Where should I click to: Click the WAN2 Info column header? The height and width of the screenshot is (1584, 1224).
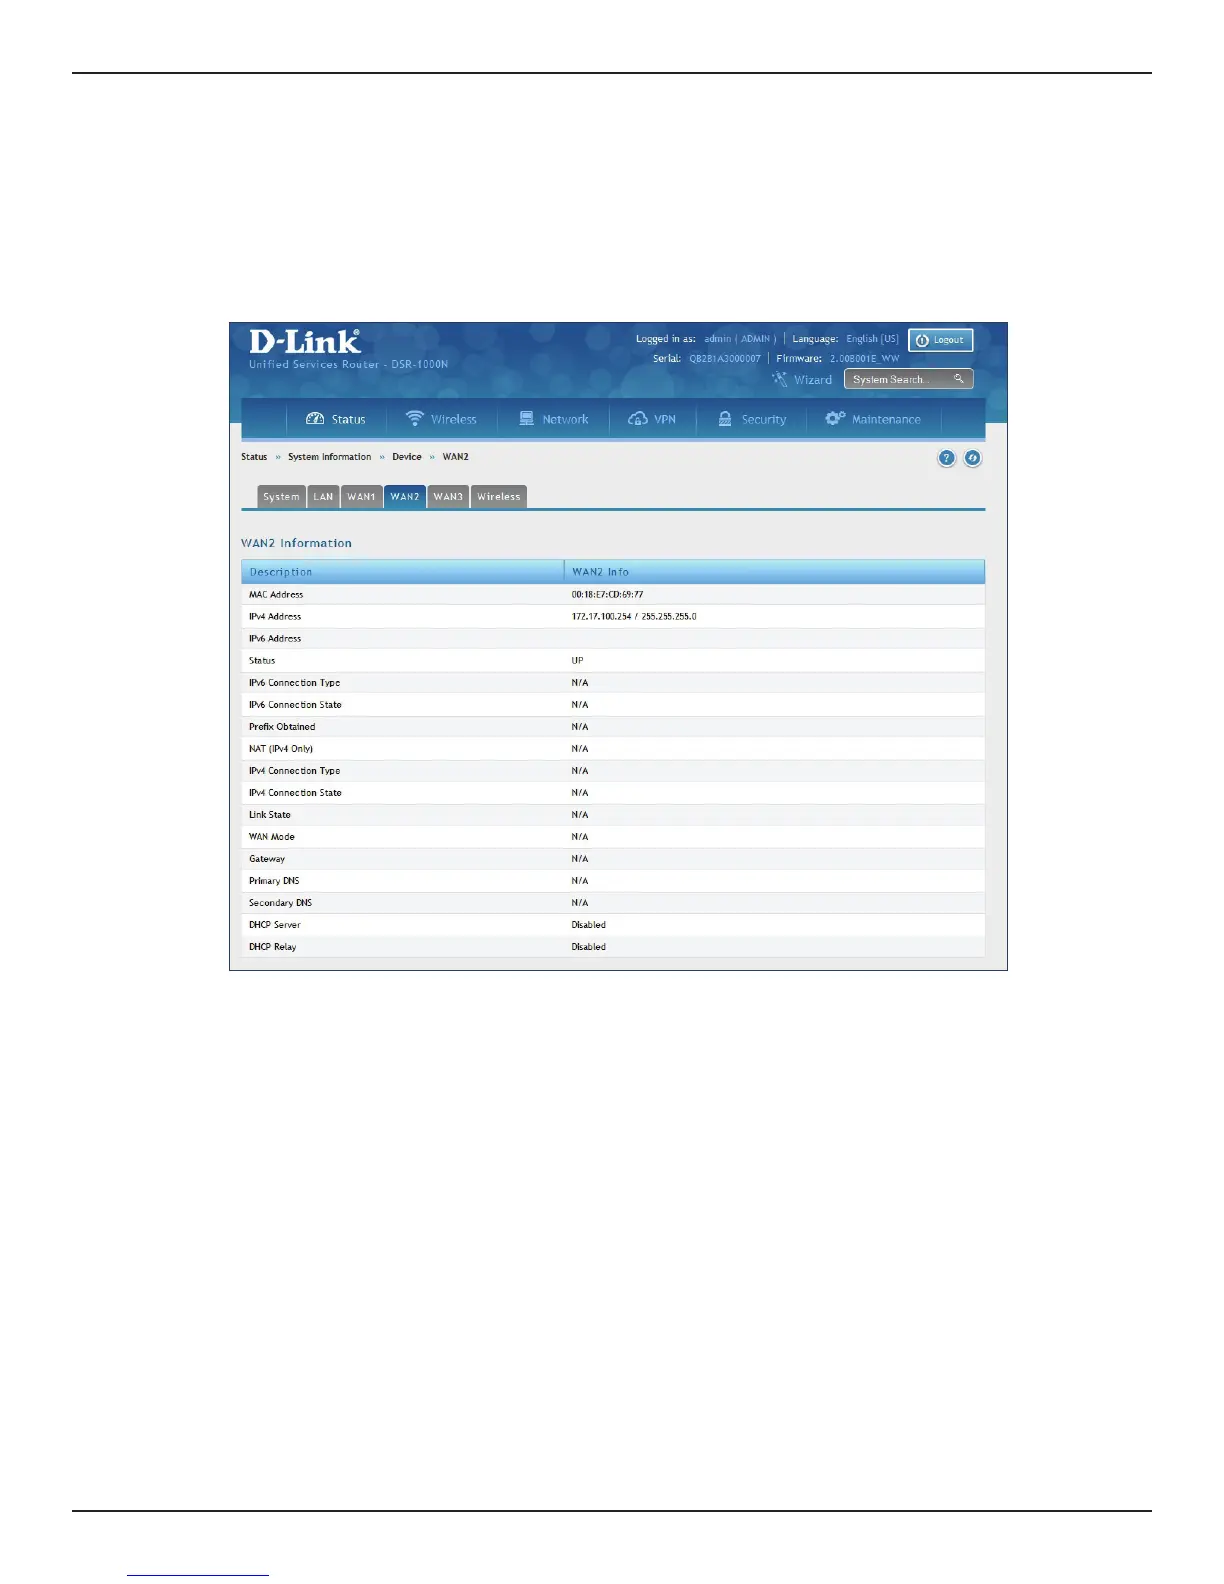point(775,572)
